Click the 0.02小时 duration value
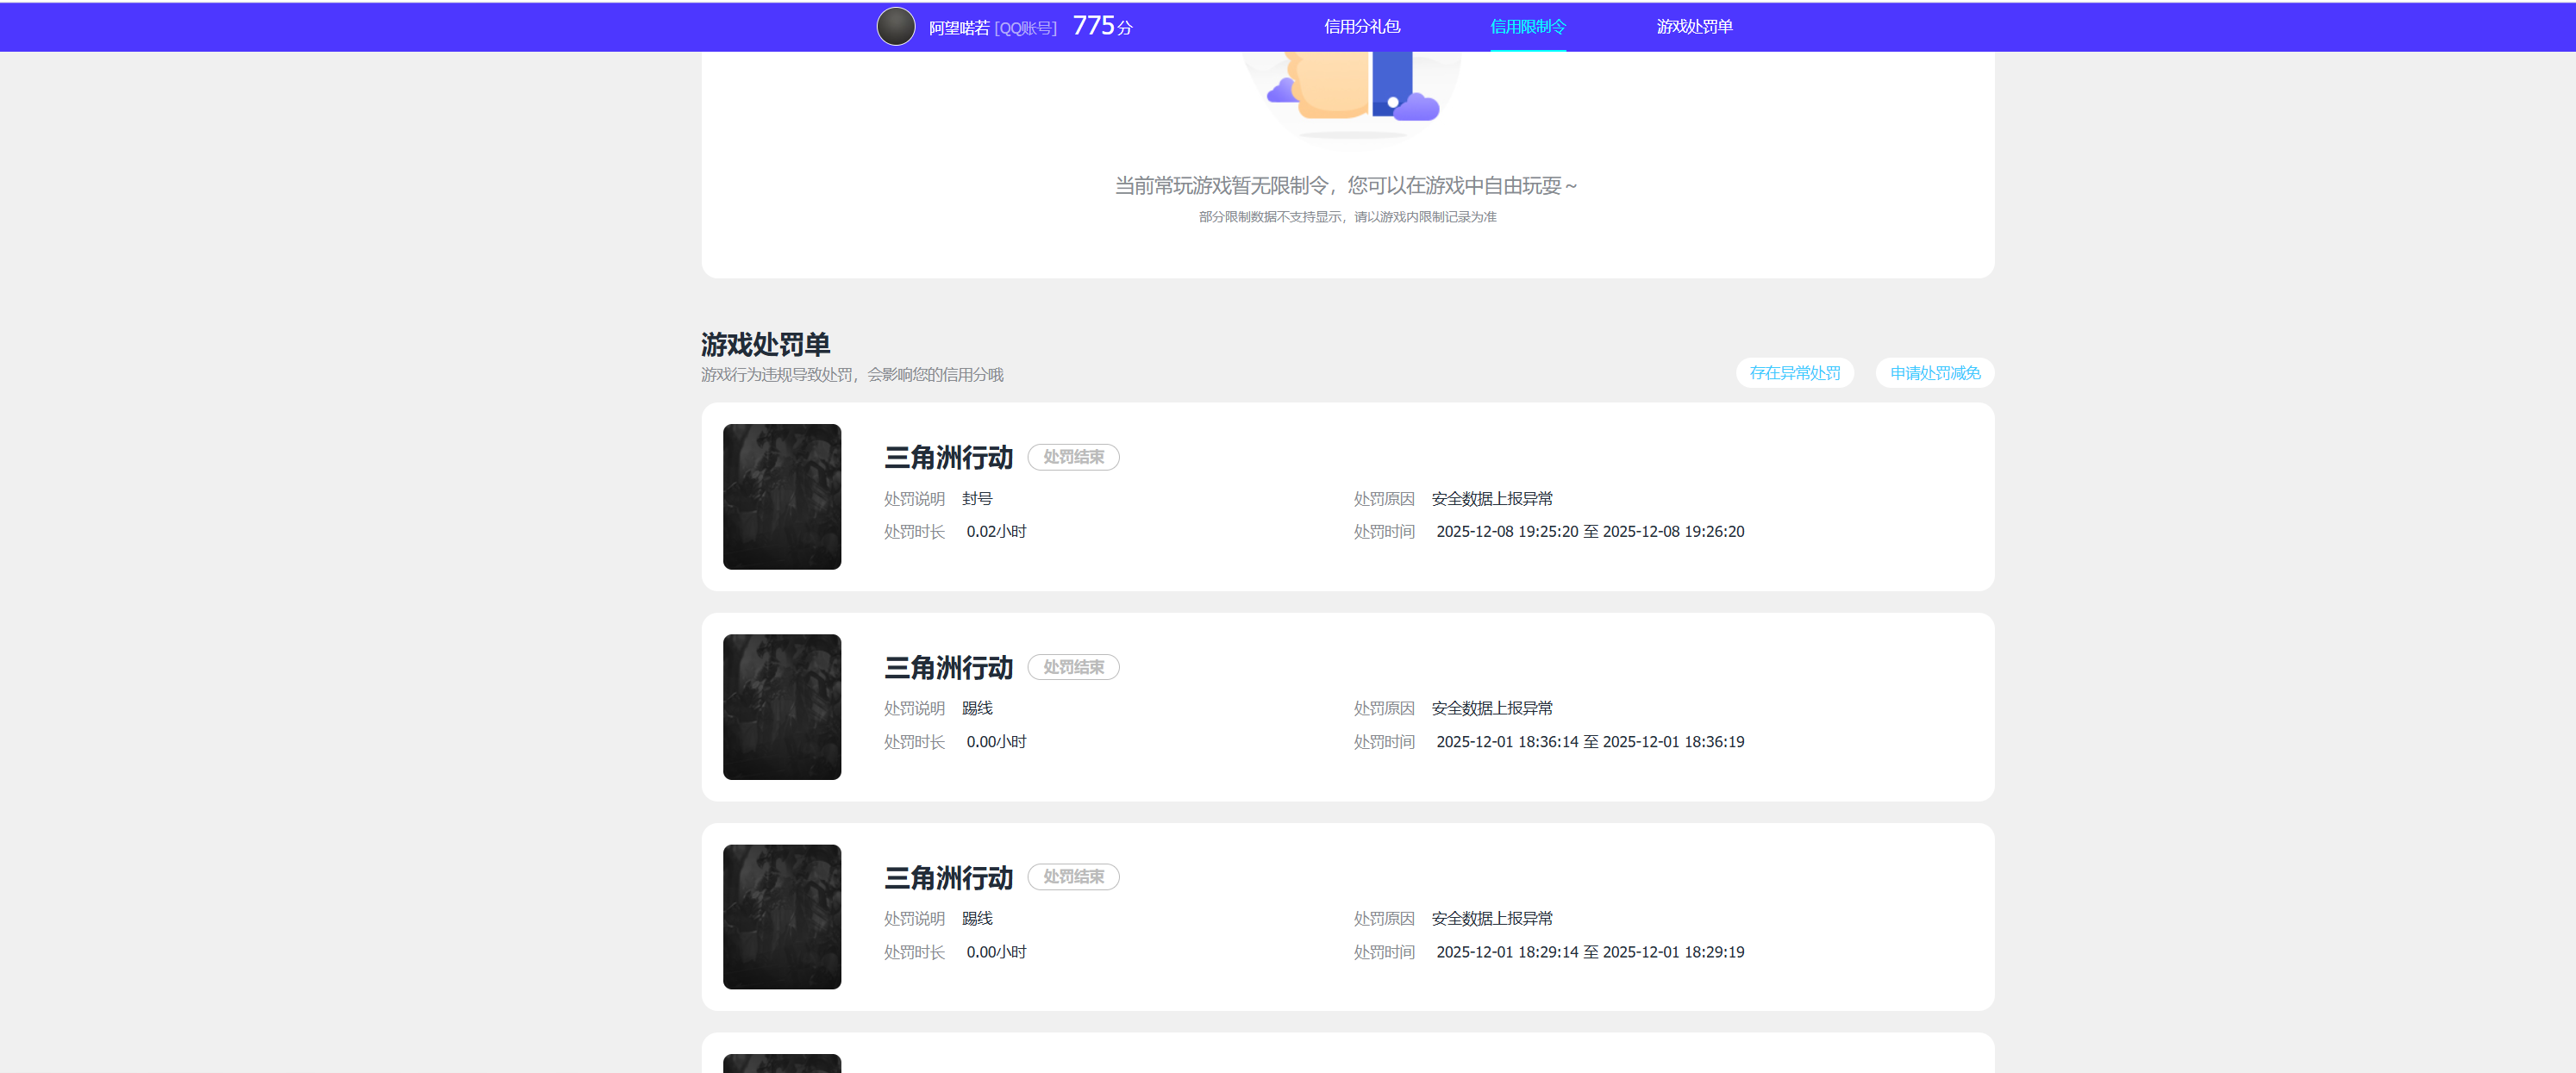 (x=996, y=532)
